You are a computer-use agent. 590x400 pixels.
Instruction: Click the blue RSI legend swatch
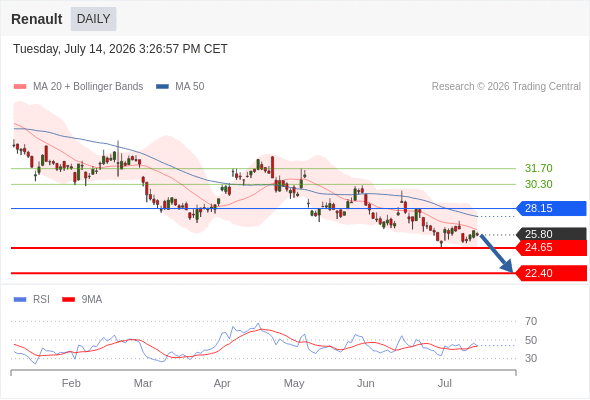[20, 300]
